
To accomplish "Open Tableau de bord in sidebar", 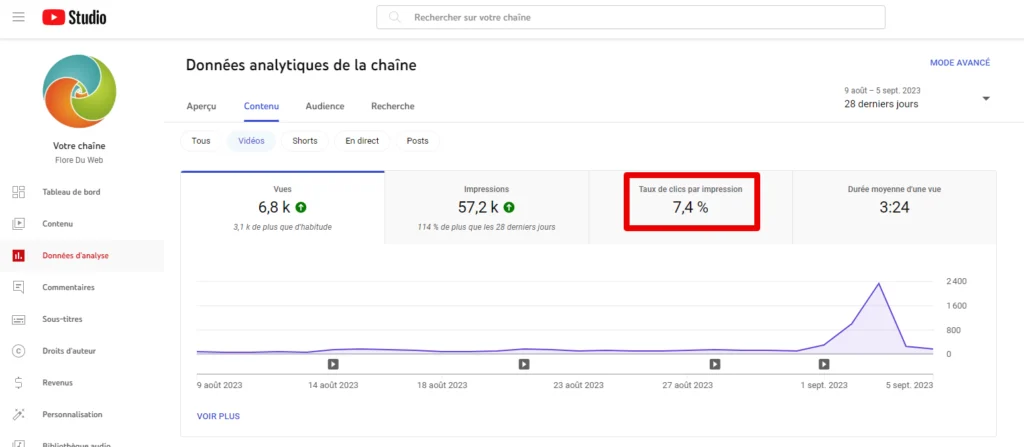I will 82,192.
